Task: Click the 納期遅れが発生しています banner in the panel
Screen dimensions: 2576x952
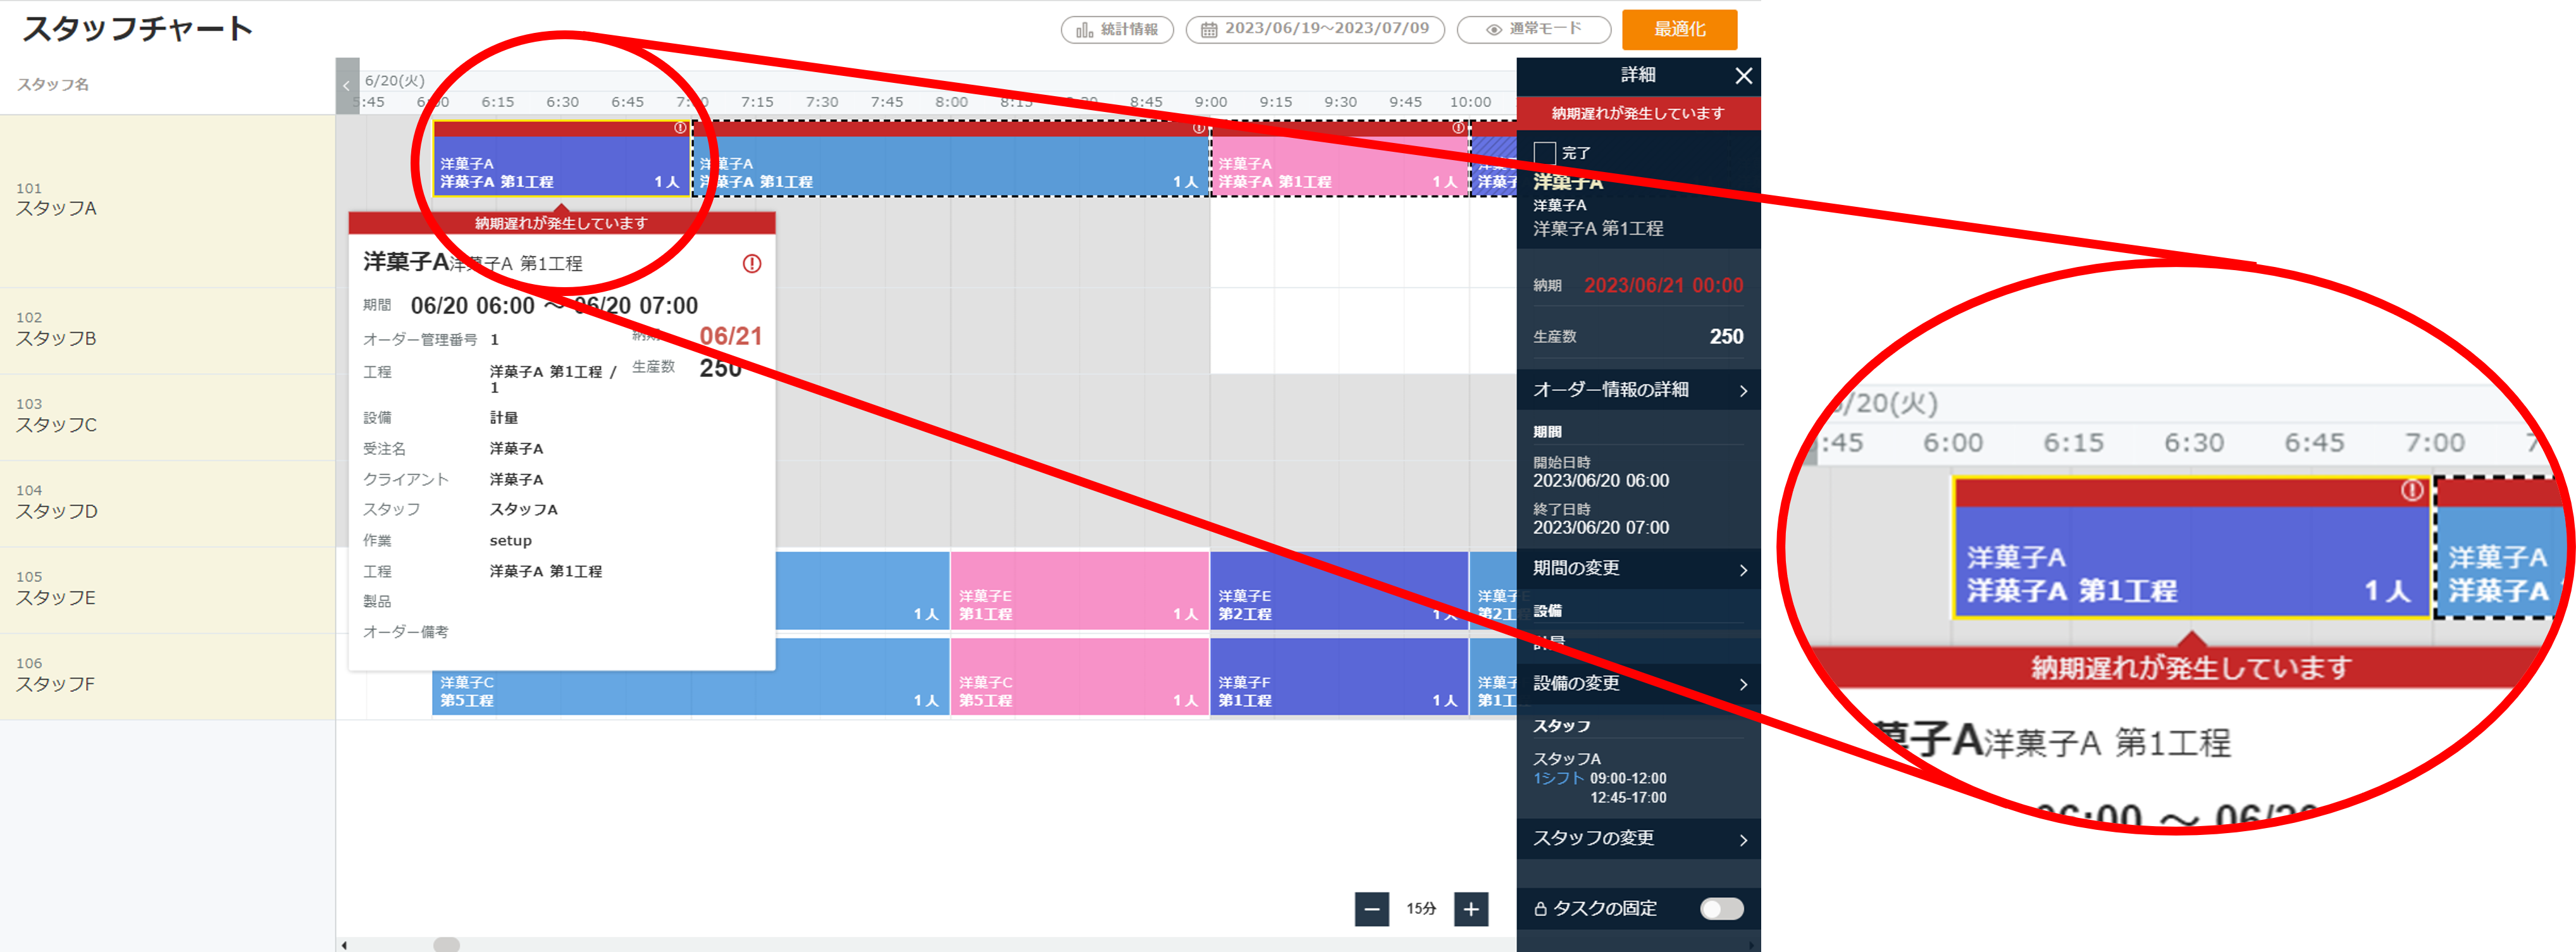Action: [1638, 113]
